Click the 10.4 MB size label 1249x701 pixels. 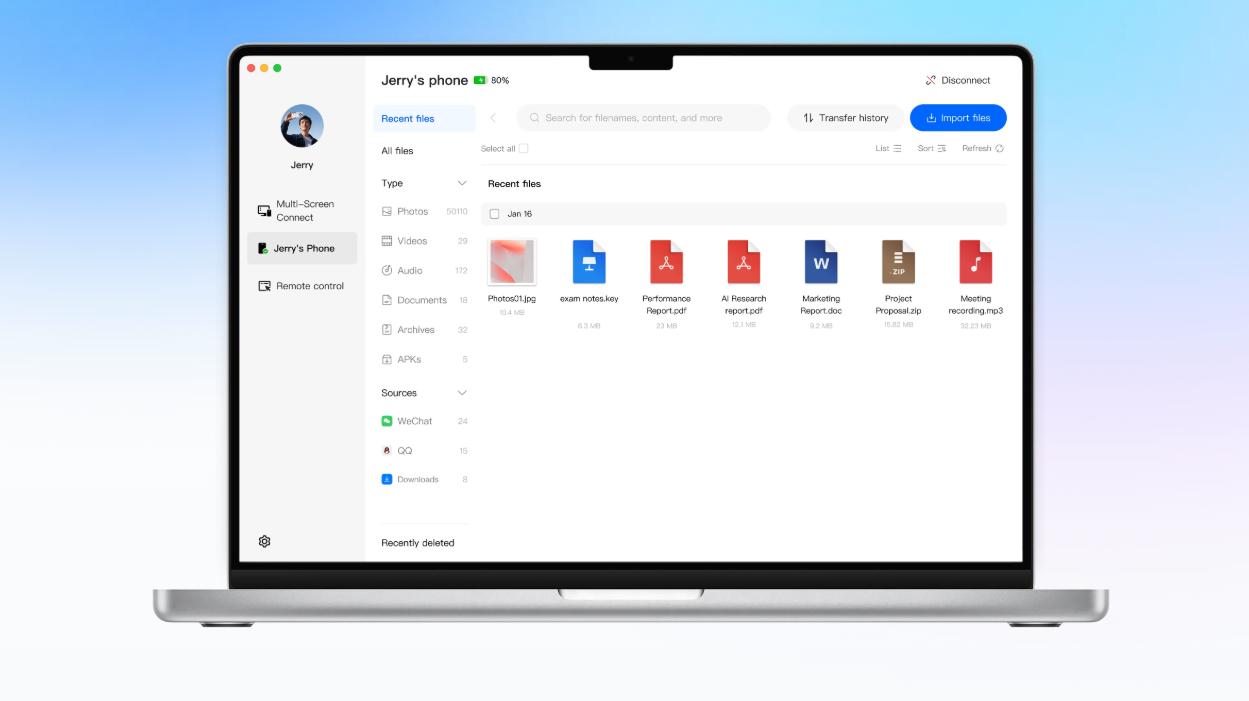[x=512, y=313]
